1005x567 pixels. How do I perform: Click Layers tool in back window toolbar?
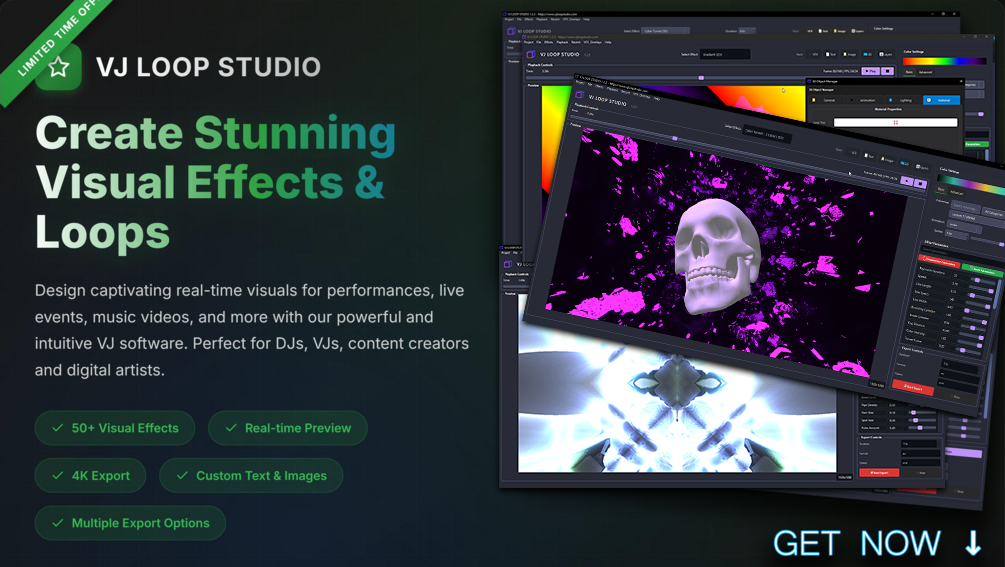858,31
